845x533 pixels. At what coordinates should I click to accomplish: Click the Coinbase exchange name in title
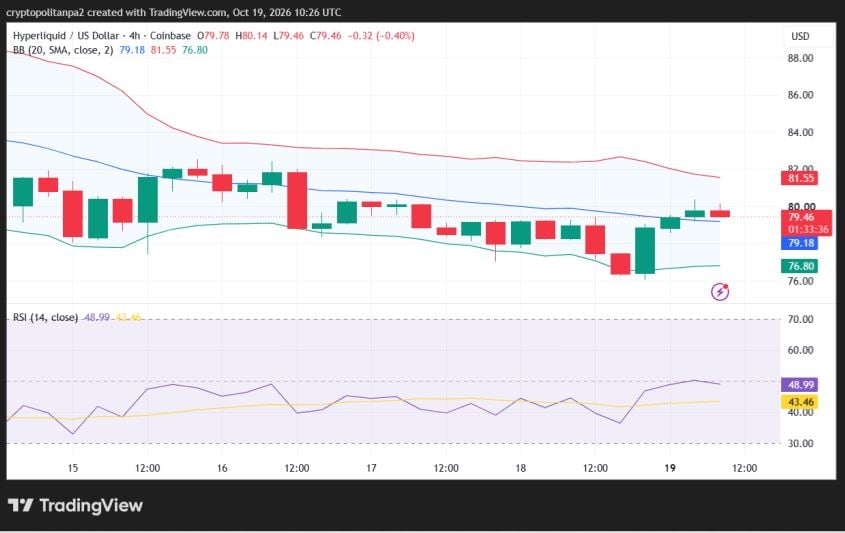click(170, 36)
